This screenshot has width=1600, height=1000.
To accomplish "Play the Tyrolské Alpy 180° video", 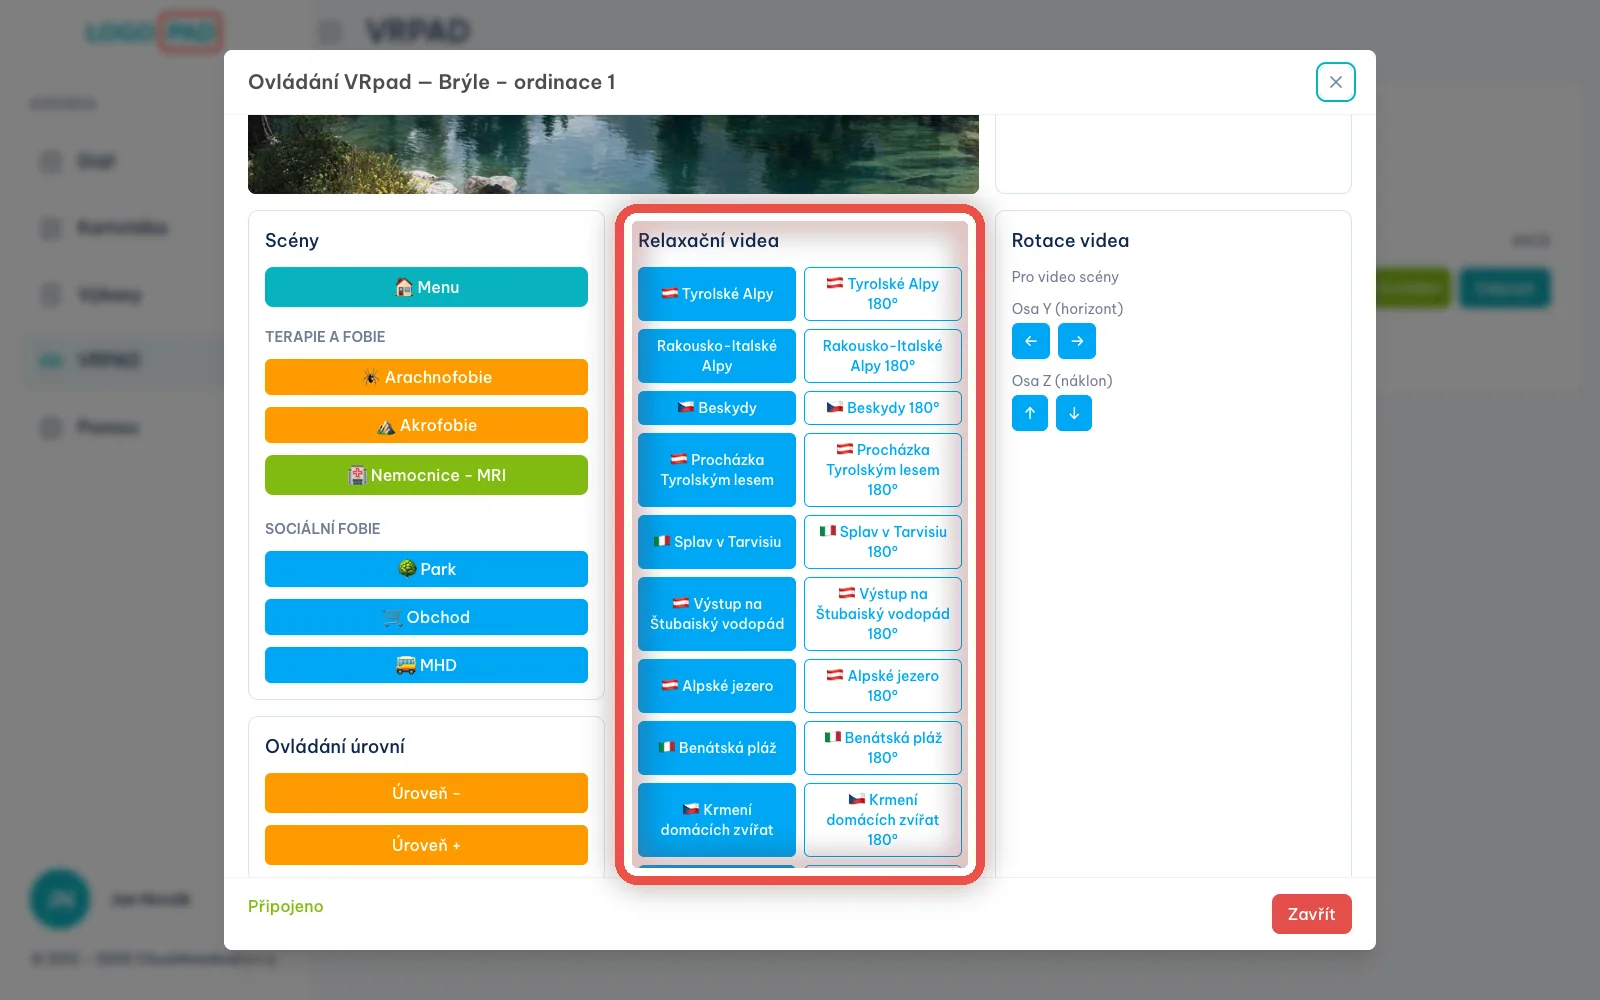I will tap(883, 294).
